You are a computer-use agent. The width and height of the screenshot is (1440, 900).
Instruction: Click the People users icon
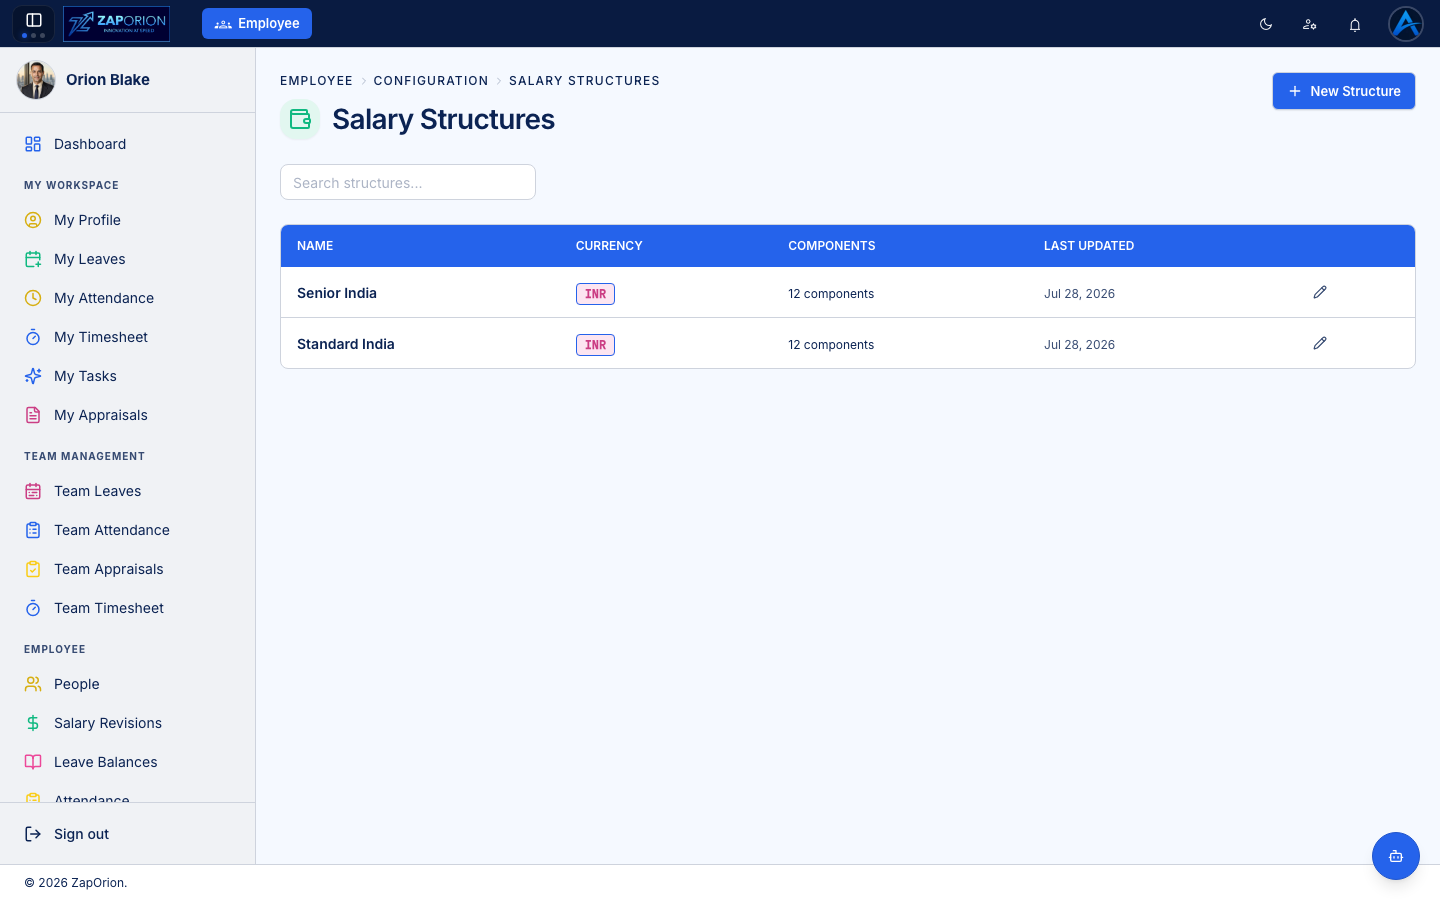click(33, 684)
